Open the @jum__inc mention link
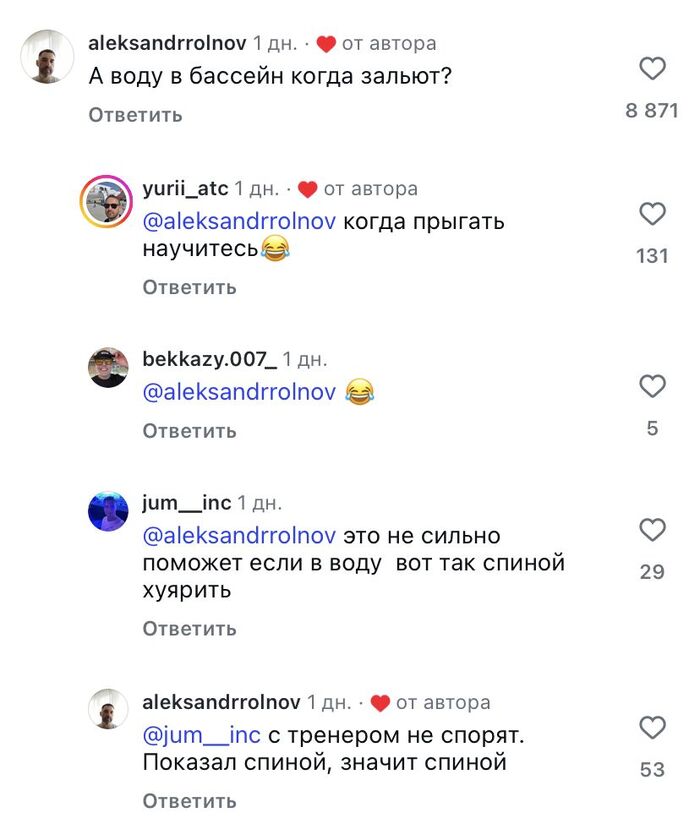The height and width of the screenshot is (840, 700). click(x=202, y=736)
